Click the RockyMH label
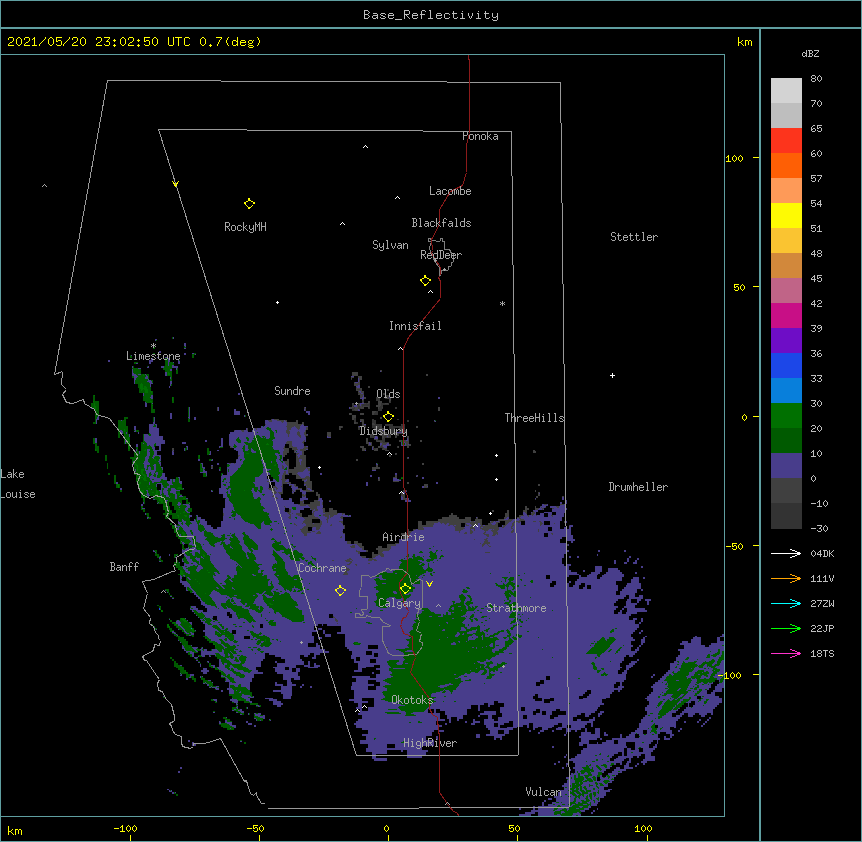Image resolution: width=862 pixels, height=842 pixels. (245, 227)
